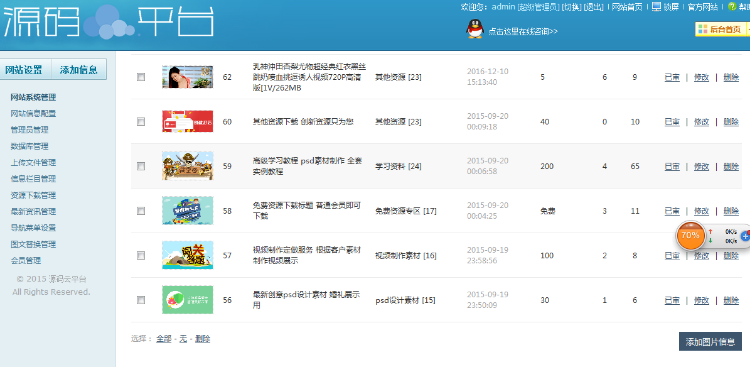The width and height of the screenshot is (750, 367).
Task: Tick the checkbox for row 57
Action: click(141, 255)
